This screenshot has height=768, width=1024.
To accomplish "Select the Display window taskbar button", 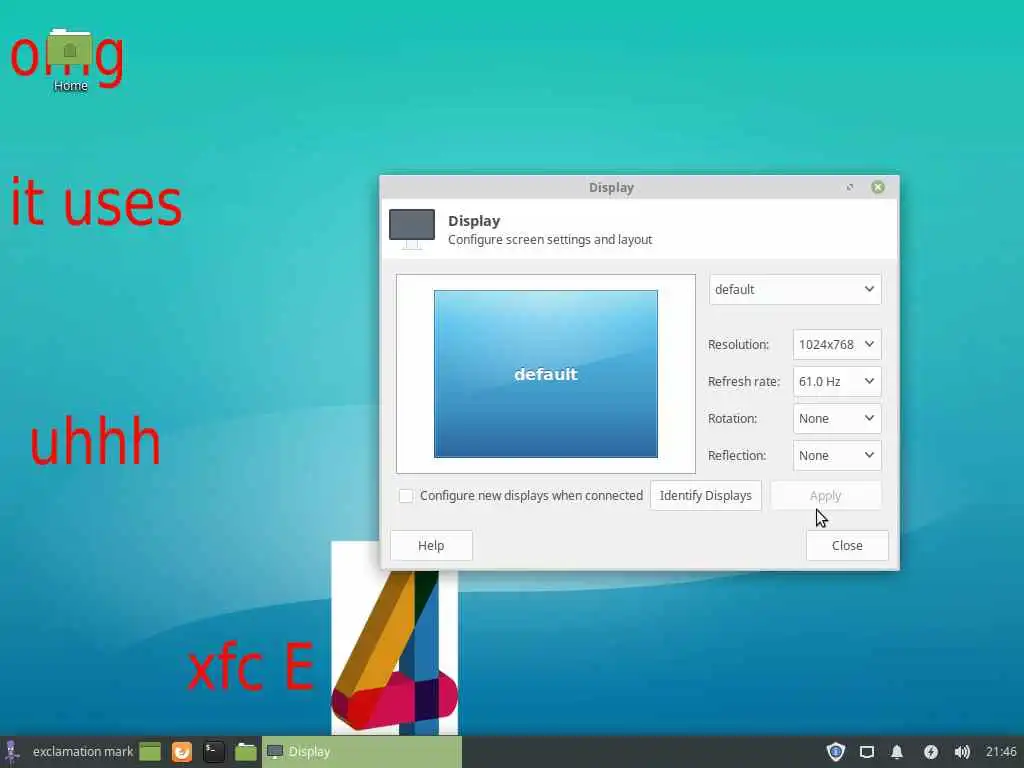I will (362, 752).
